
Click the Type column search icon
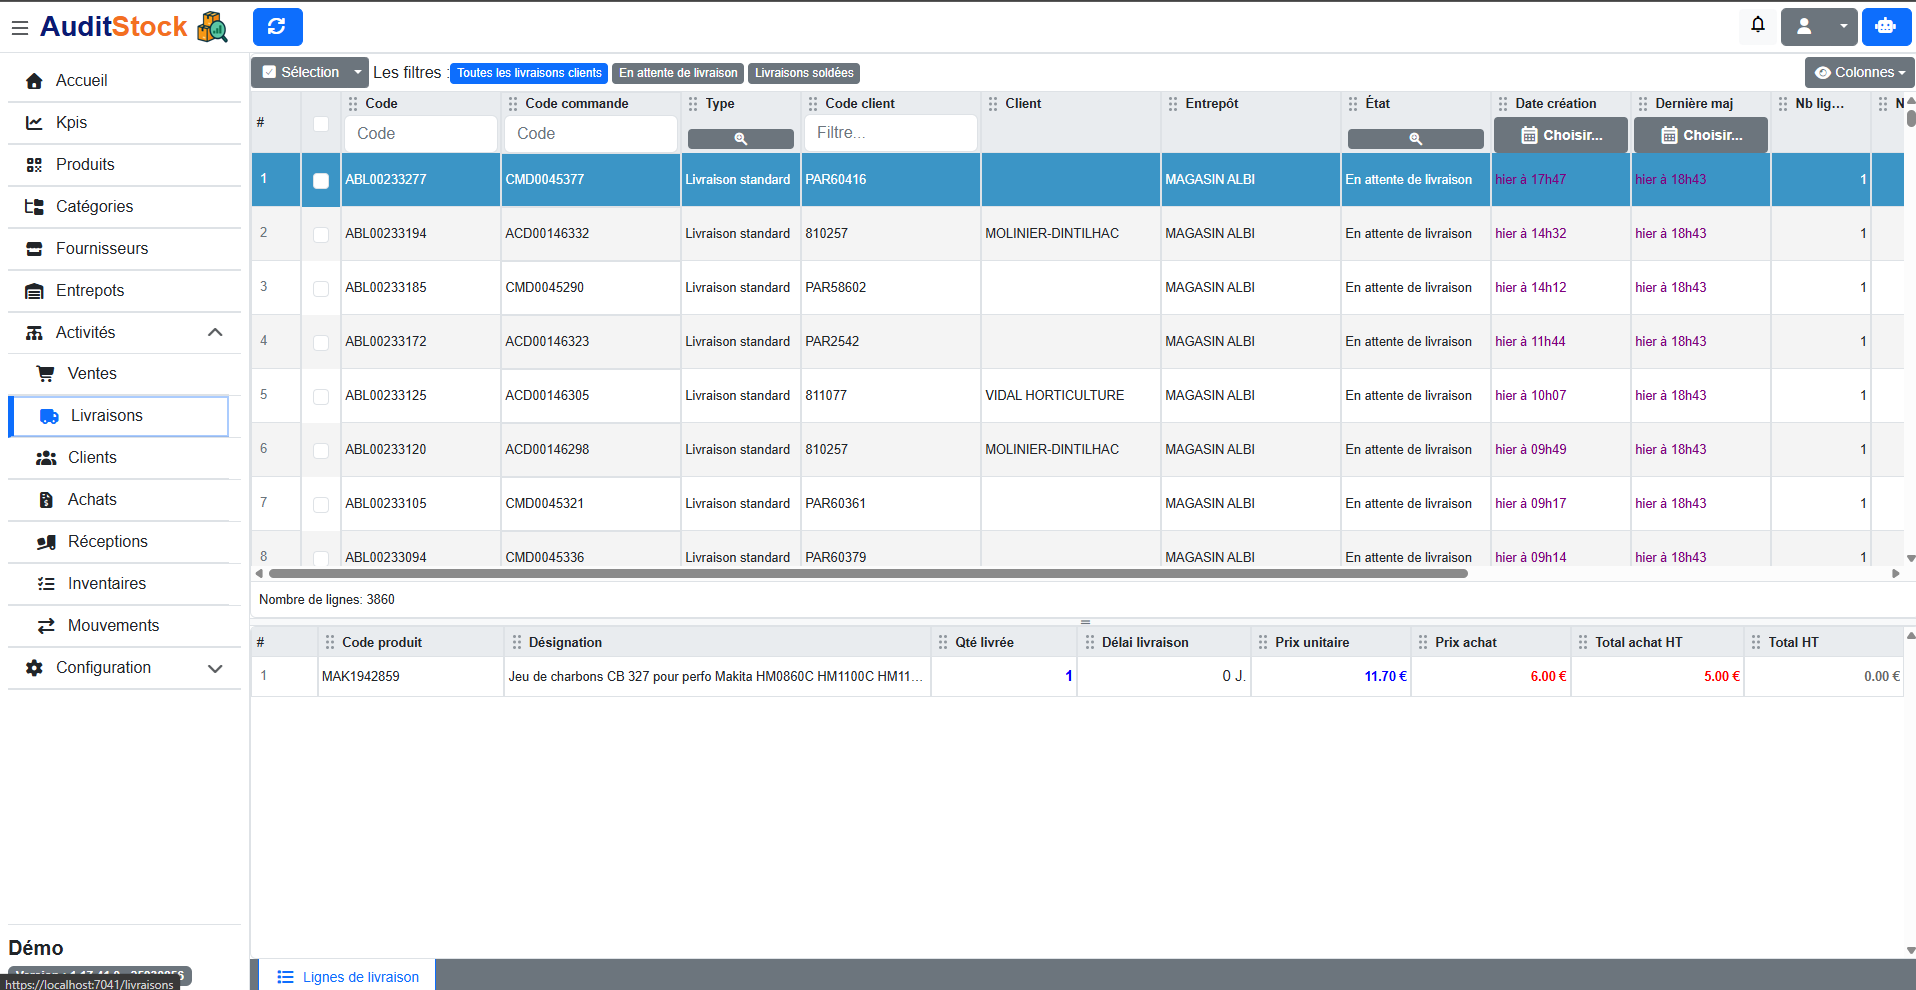[740, 139]
